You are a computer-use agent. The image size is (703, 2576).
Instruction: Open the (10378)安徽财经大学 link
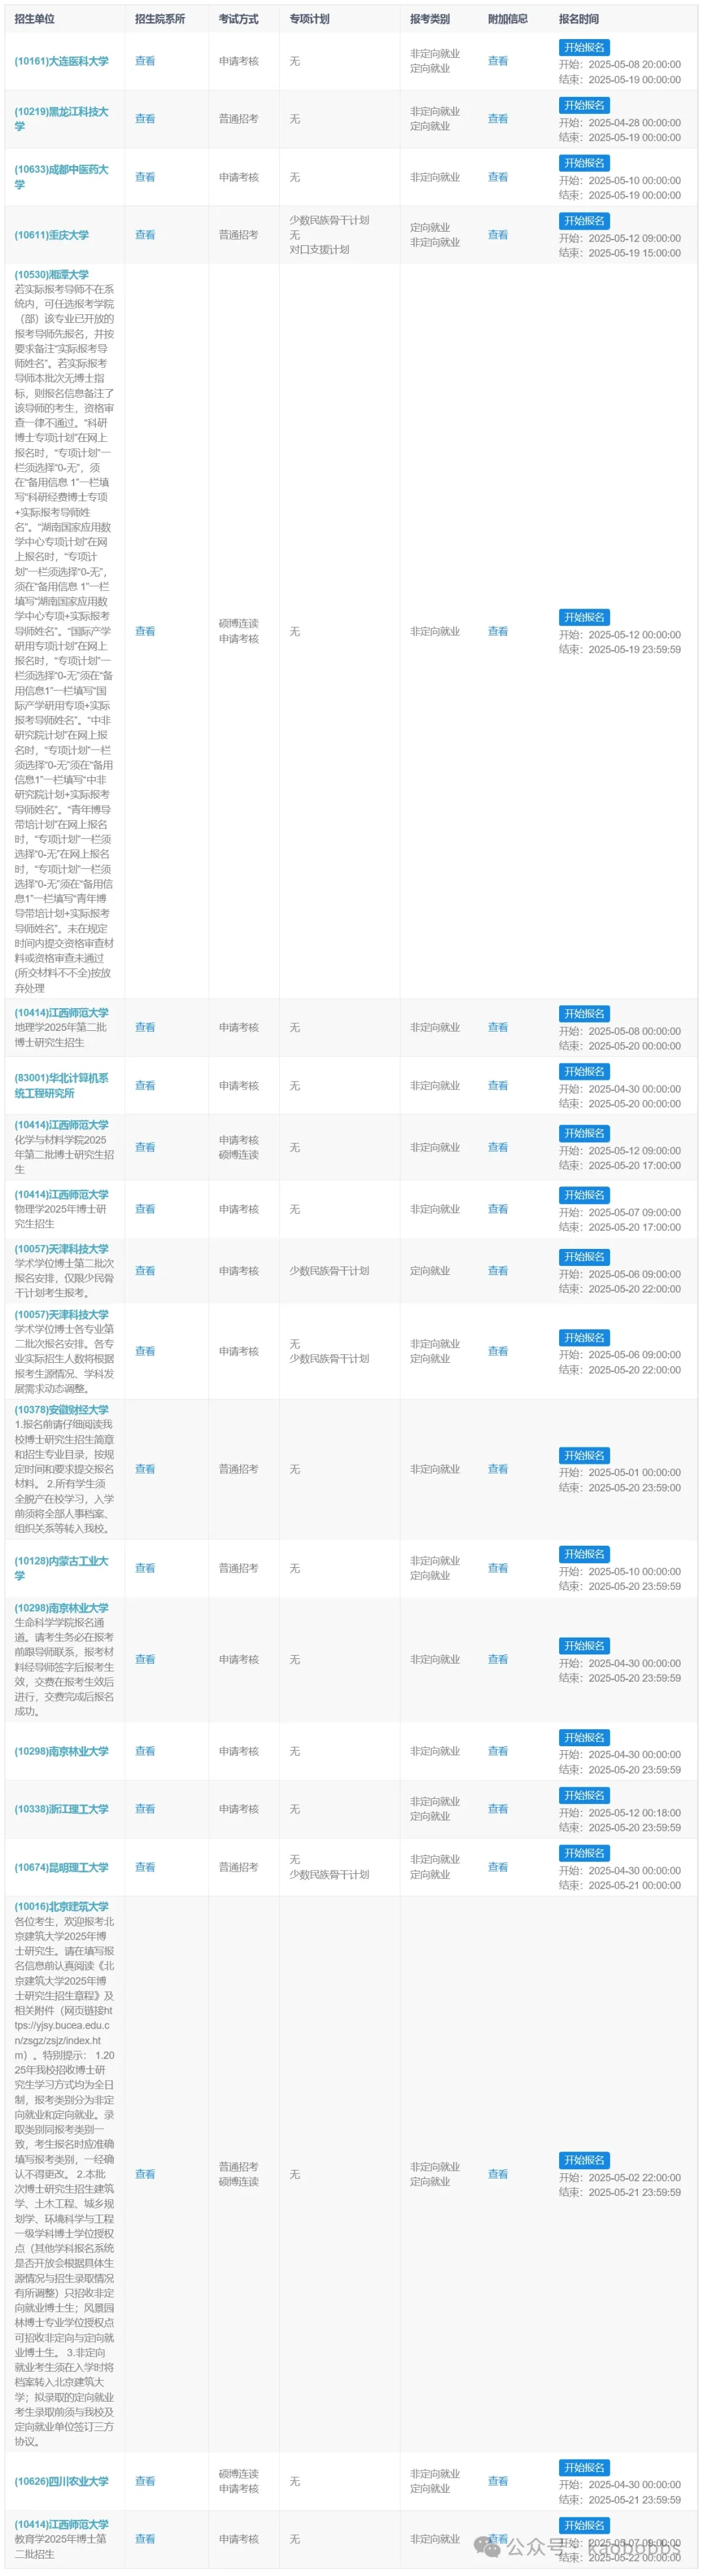(x=61, y=1410)
